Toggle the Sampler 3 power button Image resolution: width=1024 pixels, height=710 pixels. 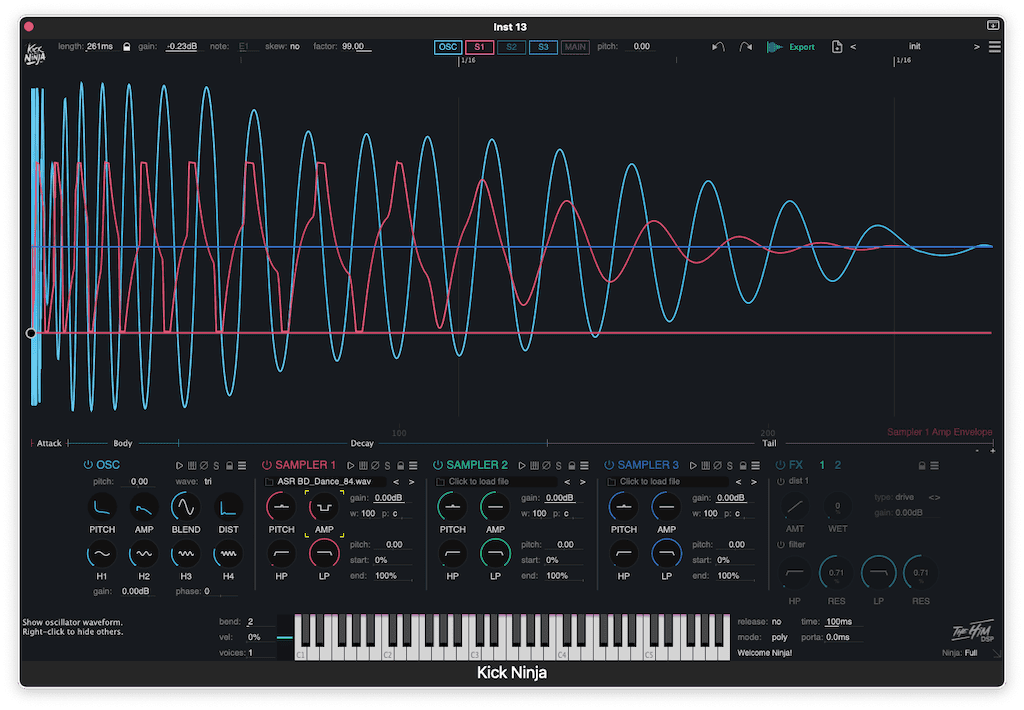(609, 465)
